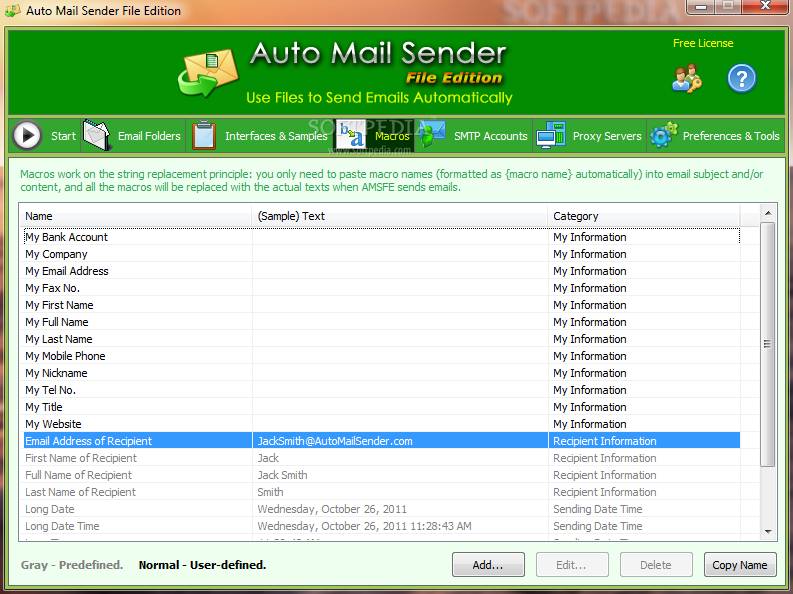
Task: Select the Long Date macro row
Action: [382, 509]
